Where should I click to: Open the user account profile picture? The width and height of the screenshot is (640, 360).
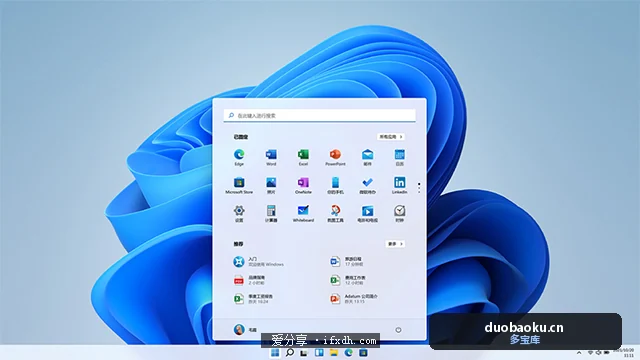tap(239, 329)
